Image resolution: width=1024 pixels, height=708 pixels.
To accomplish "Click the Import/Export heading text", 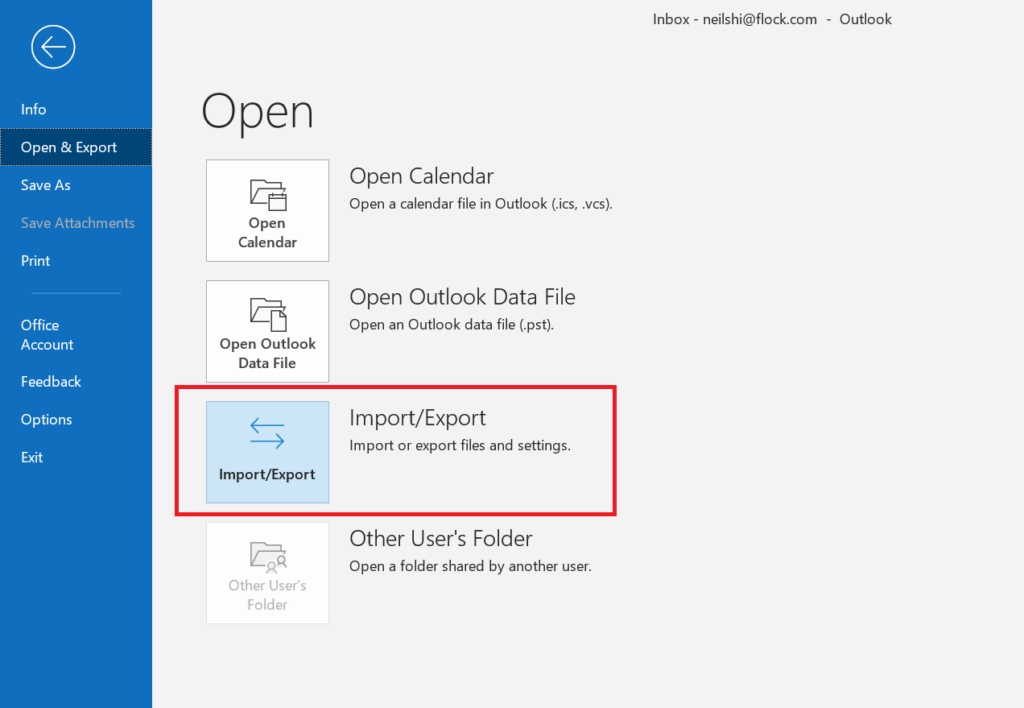I will (417, 418).
